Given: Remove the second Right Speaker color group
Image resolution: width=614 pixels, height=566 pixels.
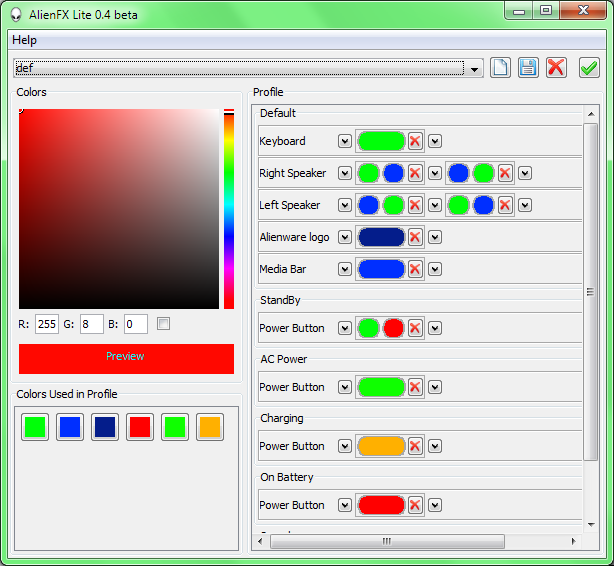Looking at the screenshot, I should 505,173.
